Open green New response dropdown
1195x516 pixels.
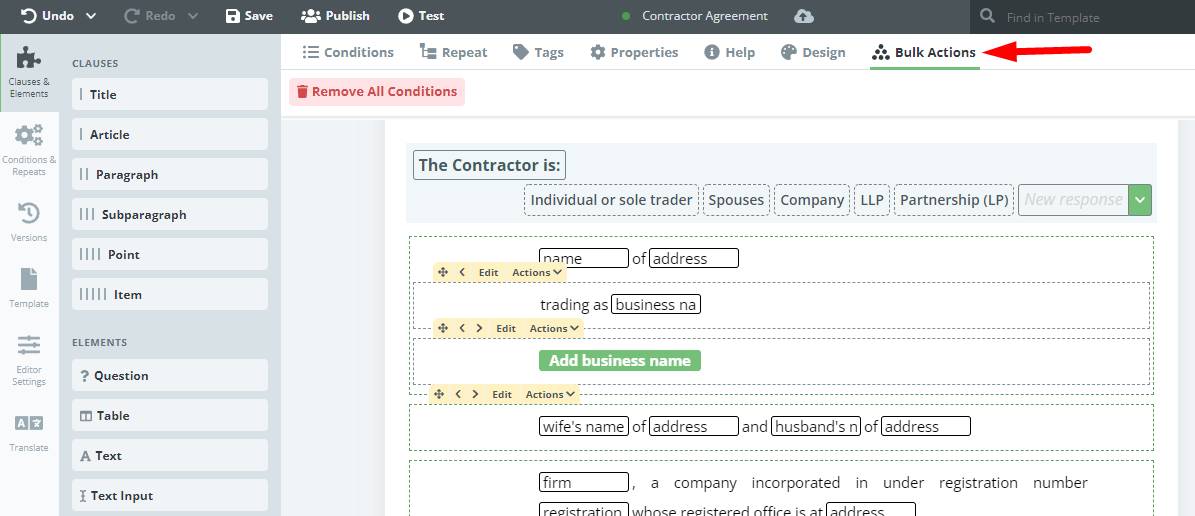click(1139, 200)
